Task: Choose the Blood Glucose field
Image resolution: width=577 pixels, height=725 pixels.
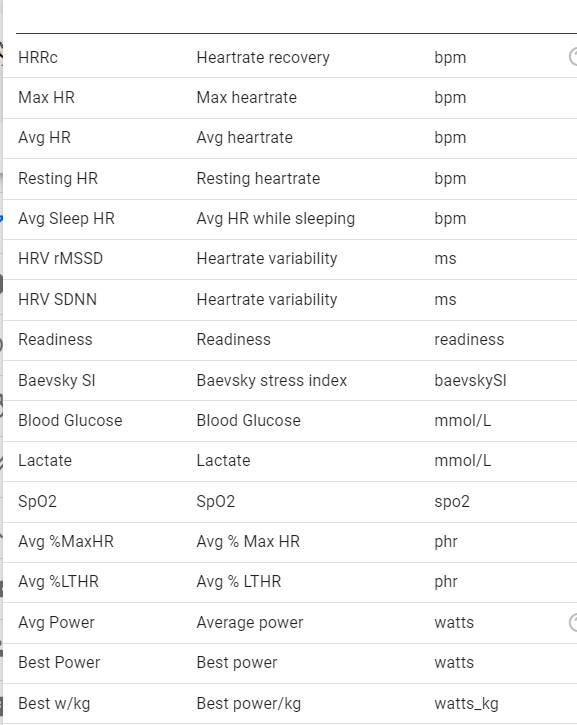Action: coord(290,421)
